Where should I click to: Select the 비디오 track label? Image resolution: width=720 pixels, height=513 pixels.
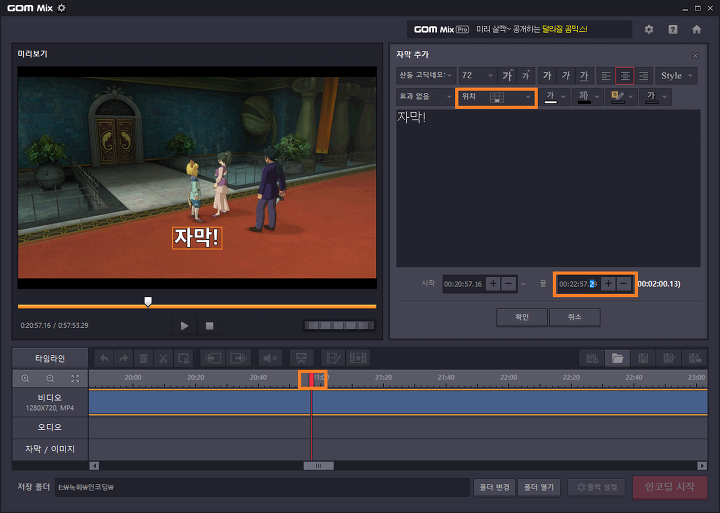(x=50, y=402)
